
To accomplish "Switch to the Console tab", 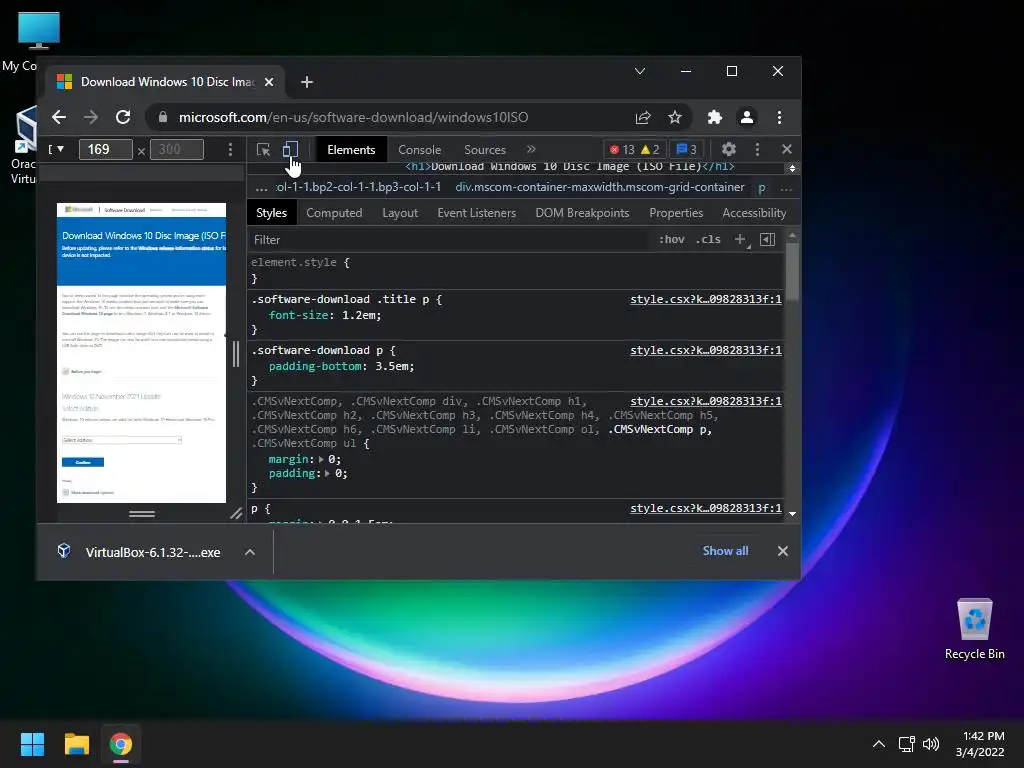I will coord(419,150).
